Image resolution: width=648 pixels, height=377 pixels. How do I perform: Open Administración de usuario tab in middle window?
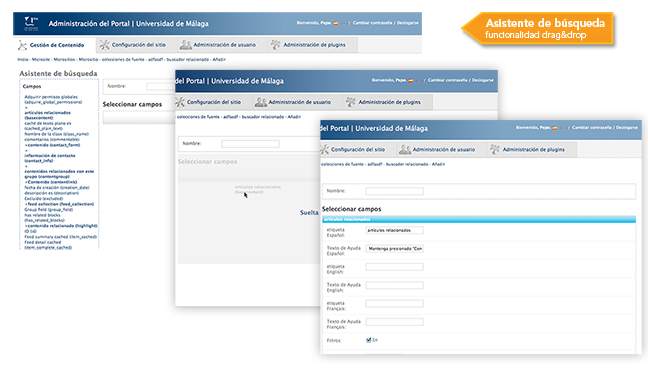coord(293,102)
